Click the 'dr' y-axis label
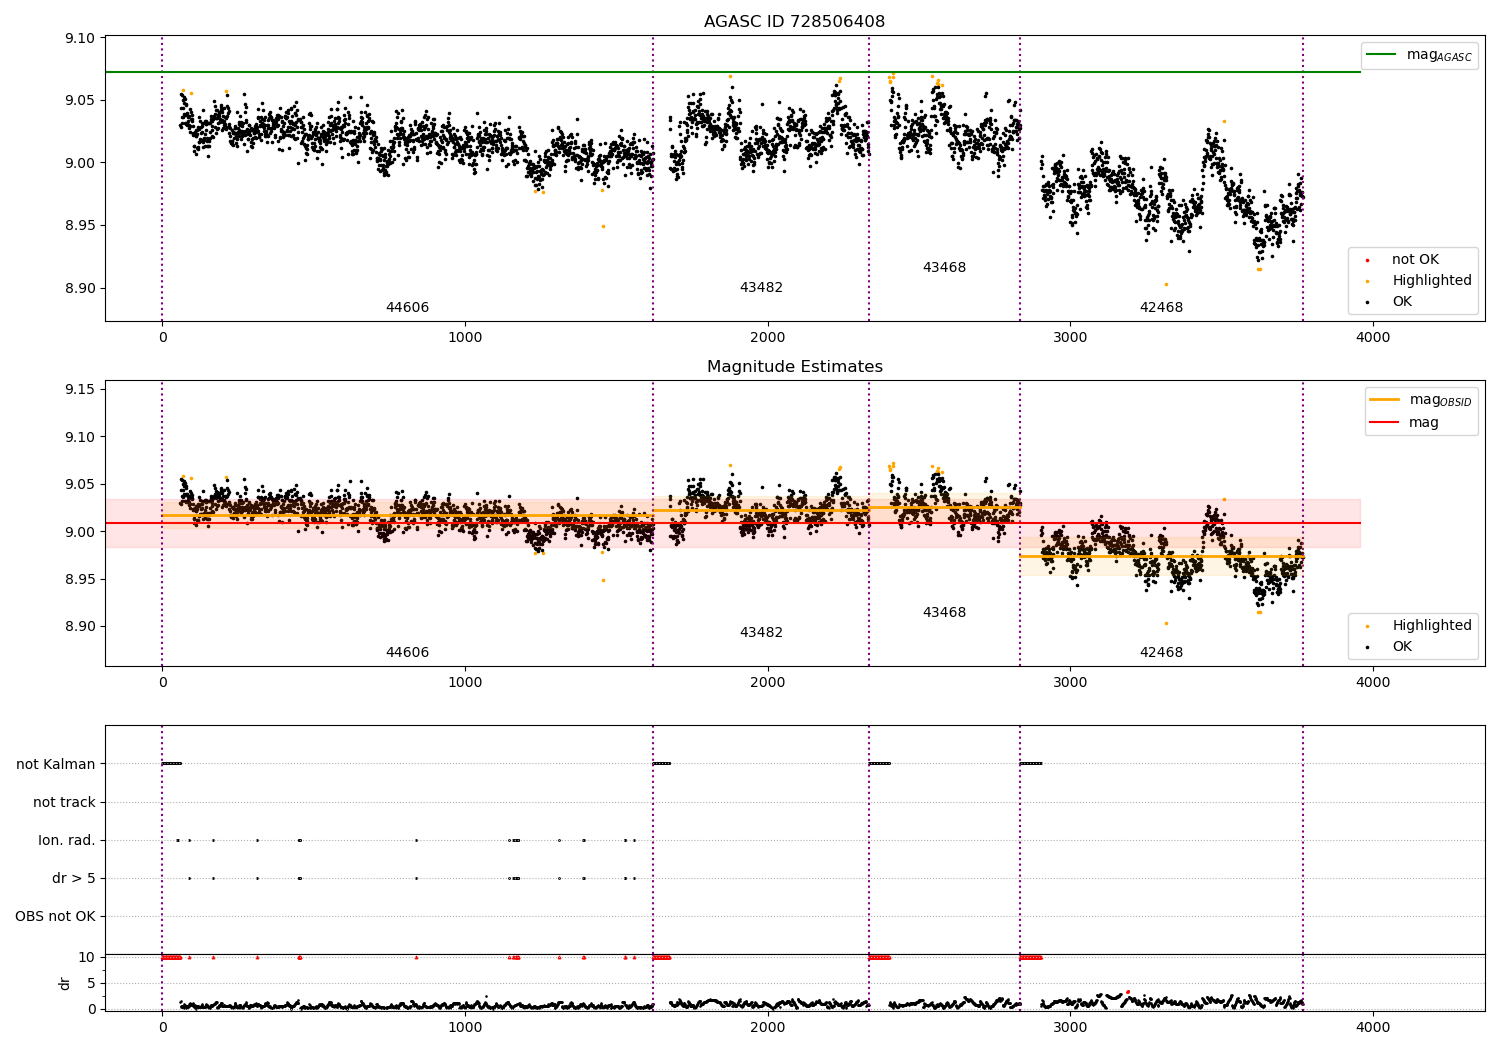 65,983
